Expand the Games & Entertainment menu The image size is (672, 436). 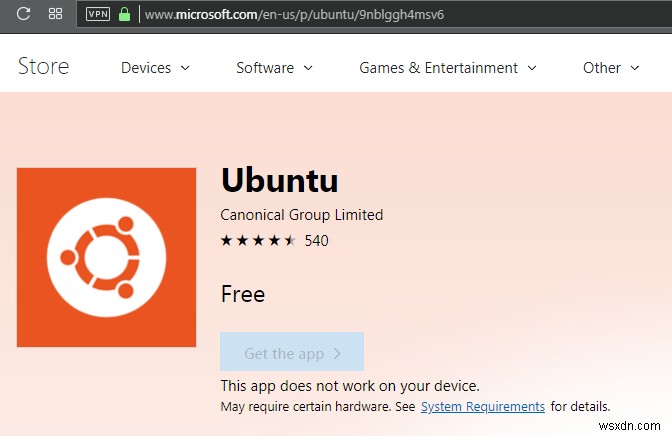[x=448, y=68]
